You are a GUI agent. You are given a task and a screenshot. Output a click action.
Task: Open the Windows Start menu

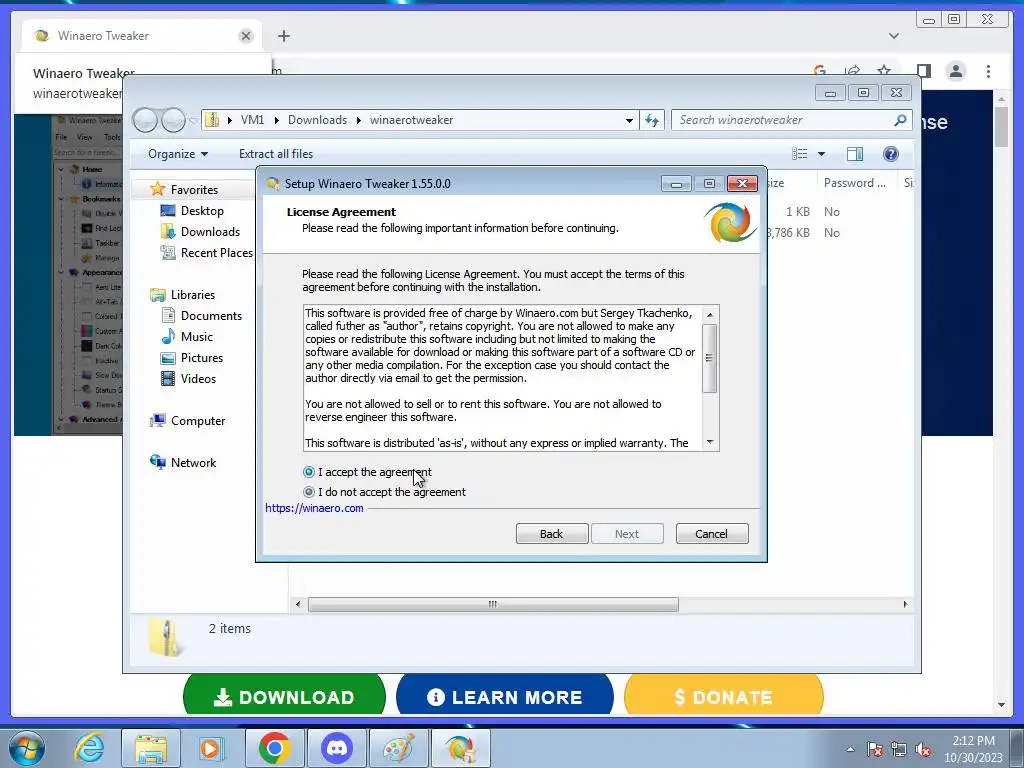(x=27, y=749)
